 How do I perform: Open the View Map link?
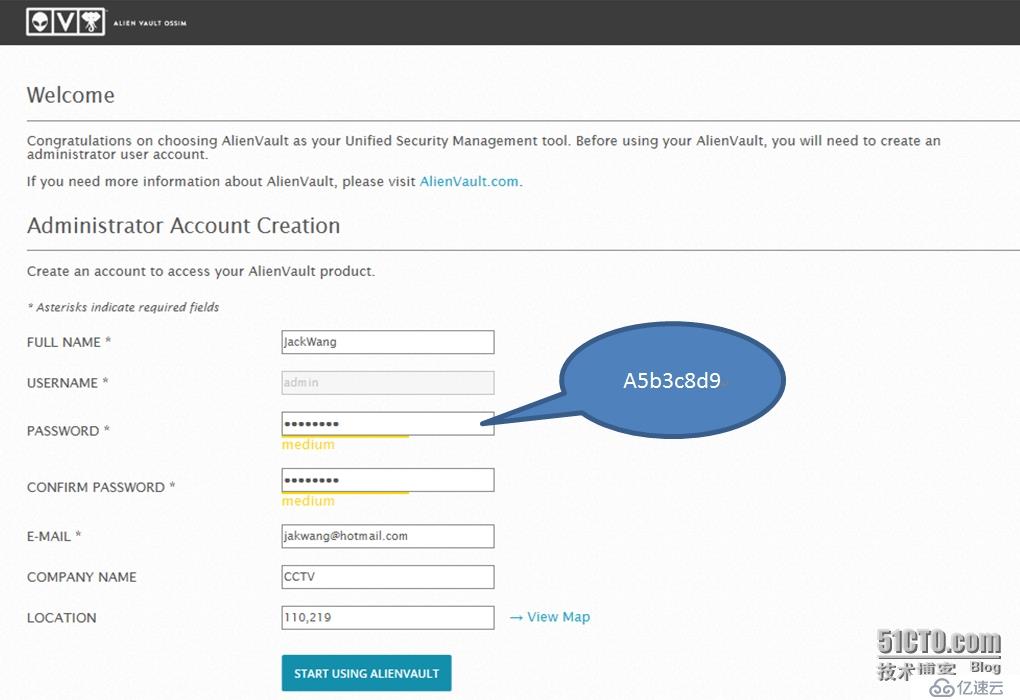point(558,617)
